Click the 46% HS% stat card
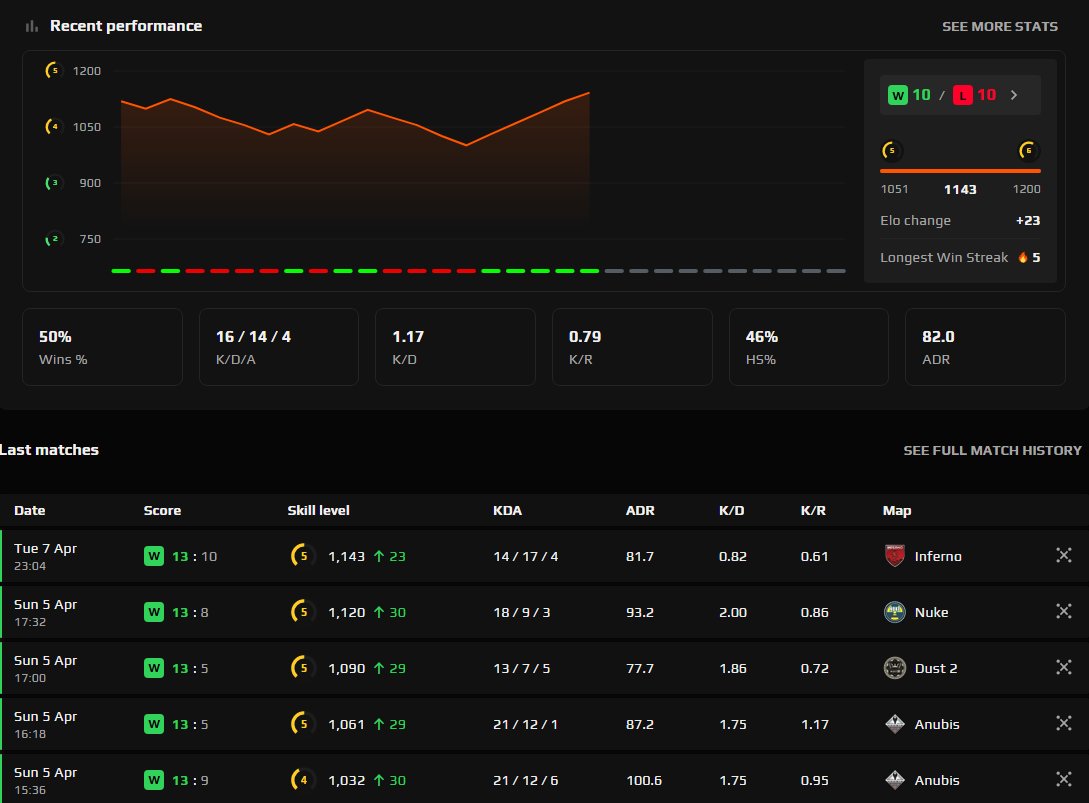The height and width of the screenshot is (803, 1089). (x=808, y=347)
